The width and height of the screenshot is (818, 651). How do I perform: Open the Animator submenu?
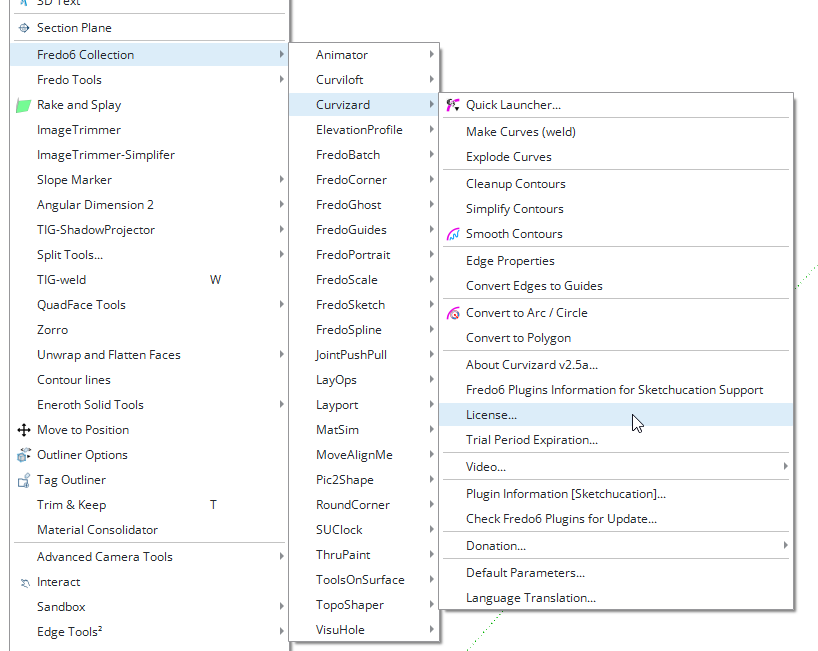[x=364, y=55]
